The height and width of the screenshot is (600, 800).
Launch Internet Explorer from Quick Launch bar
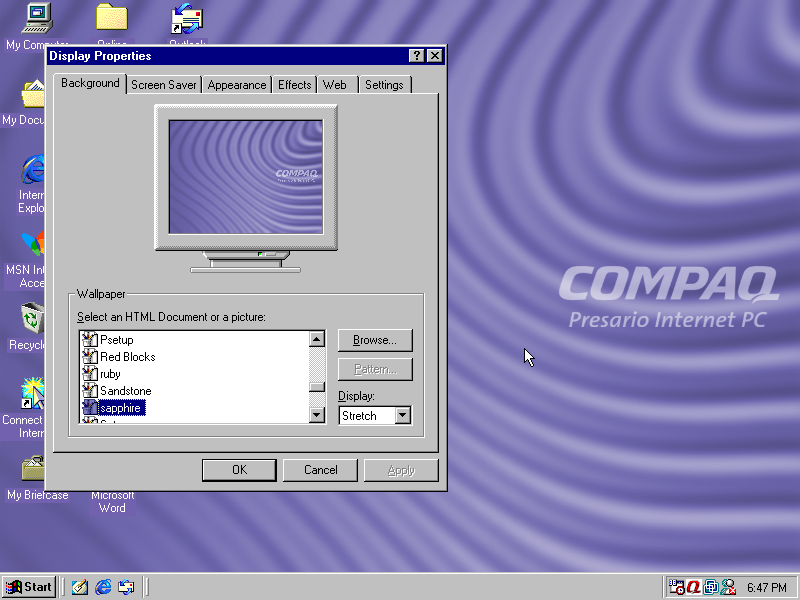pyautogui.click(x=103, y=587)
